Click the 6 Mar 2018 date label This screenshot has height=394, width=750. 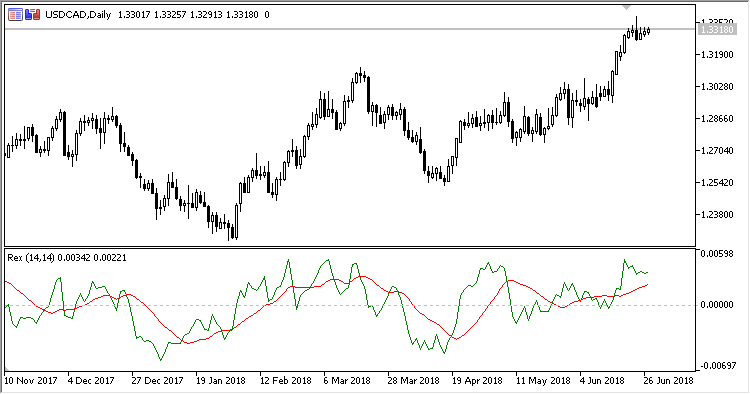pyautogui.click(x=347, y=381)
